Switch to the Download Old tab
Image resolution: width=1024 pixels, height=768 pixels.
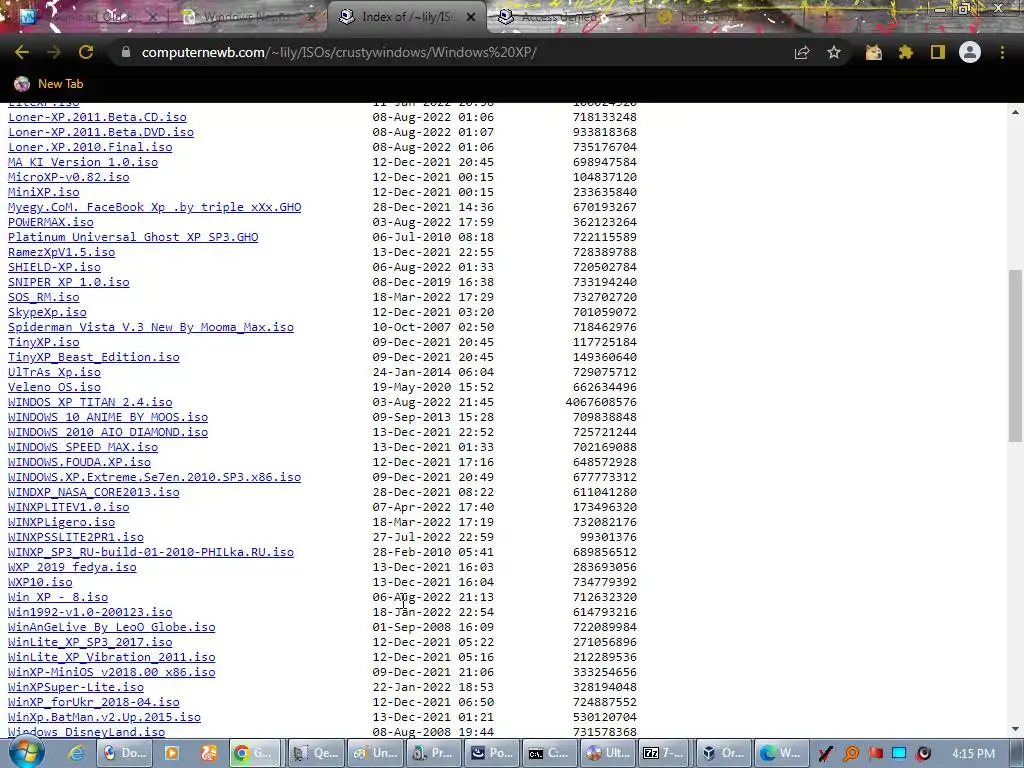click(x=88, y=17)
